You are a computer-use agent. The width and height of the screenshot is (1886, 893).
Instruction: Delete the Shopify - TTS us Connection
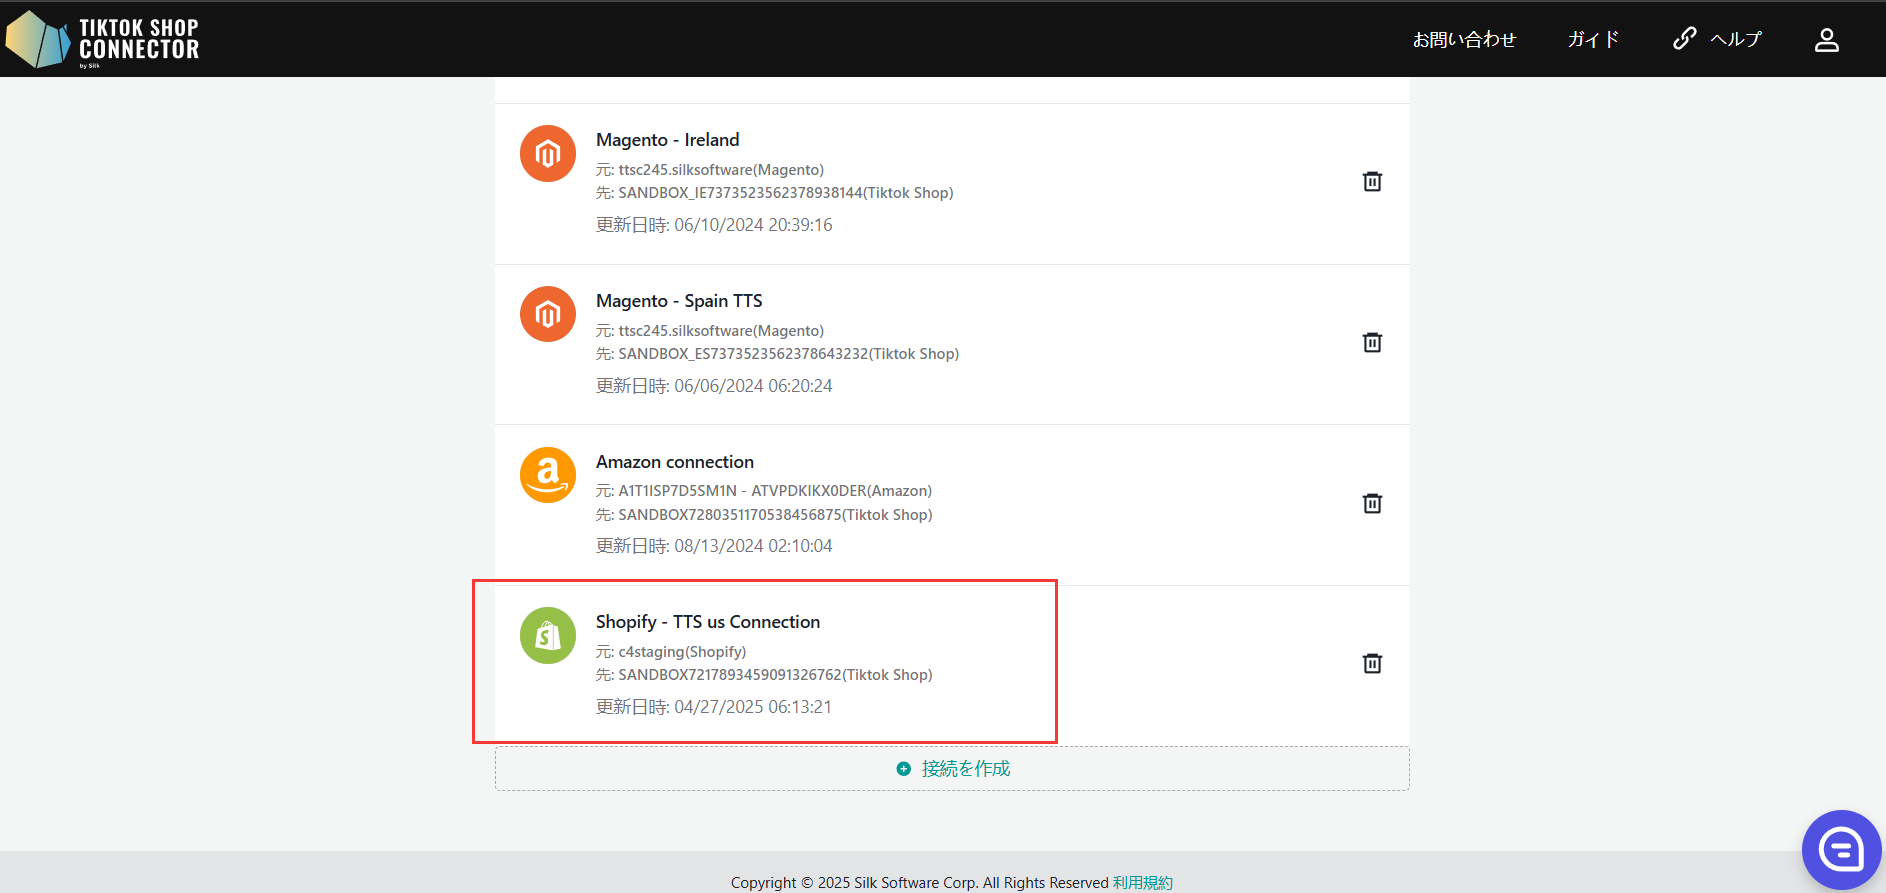[x=1372, y=663]
